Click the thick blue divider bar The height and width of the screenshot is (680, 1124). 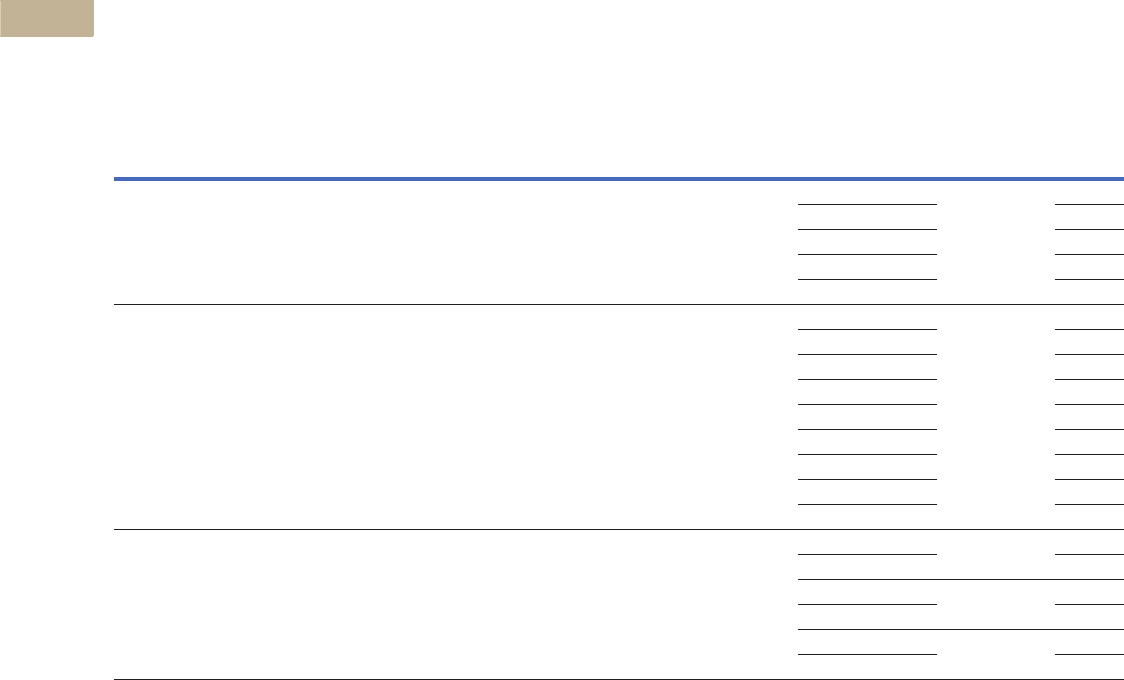[619, 178]
